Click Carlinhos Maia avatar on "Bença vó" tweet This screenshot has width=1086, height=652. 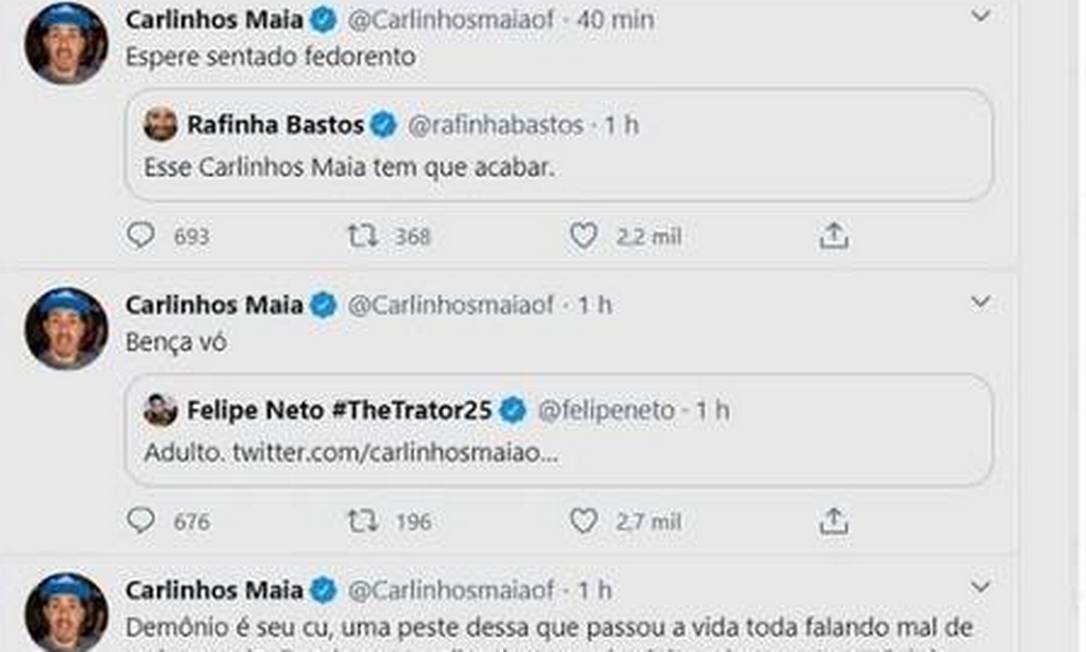click(x=66, y=328)
